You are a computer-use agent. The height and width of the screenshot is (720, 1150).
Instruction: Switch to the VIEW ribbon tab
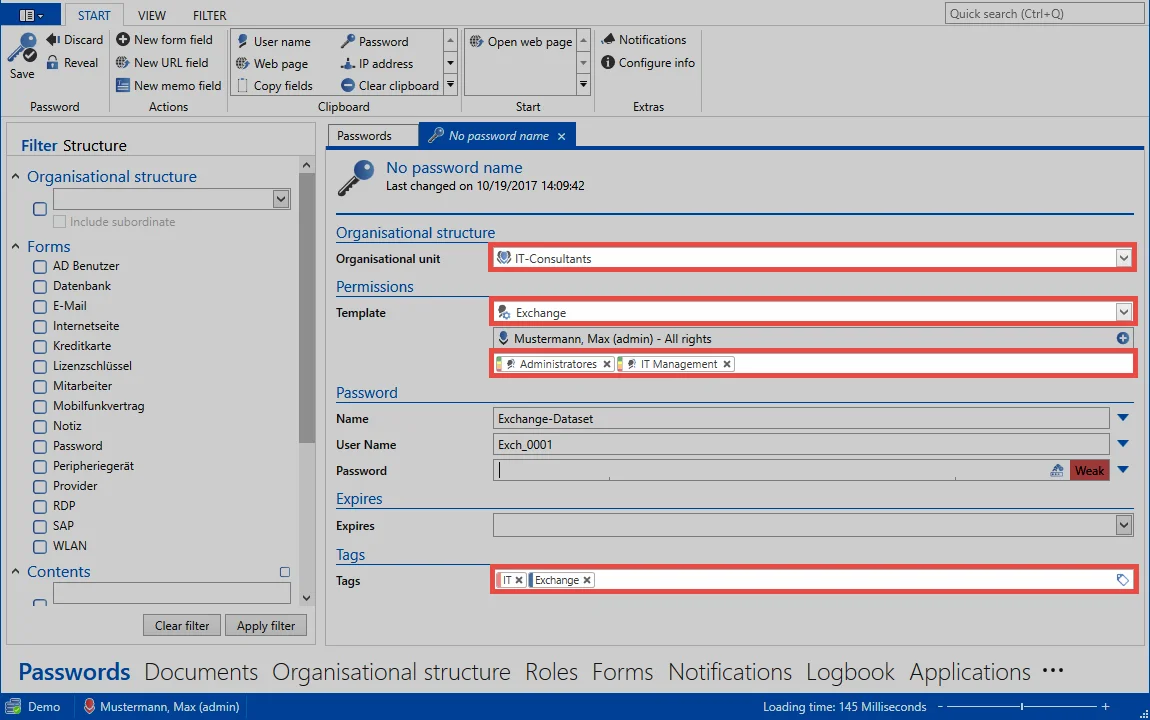click(152, 15)
